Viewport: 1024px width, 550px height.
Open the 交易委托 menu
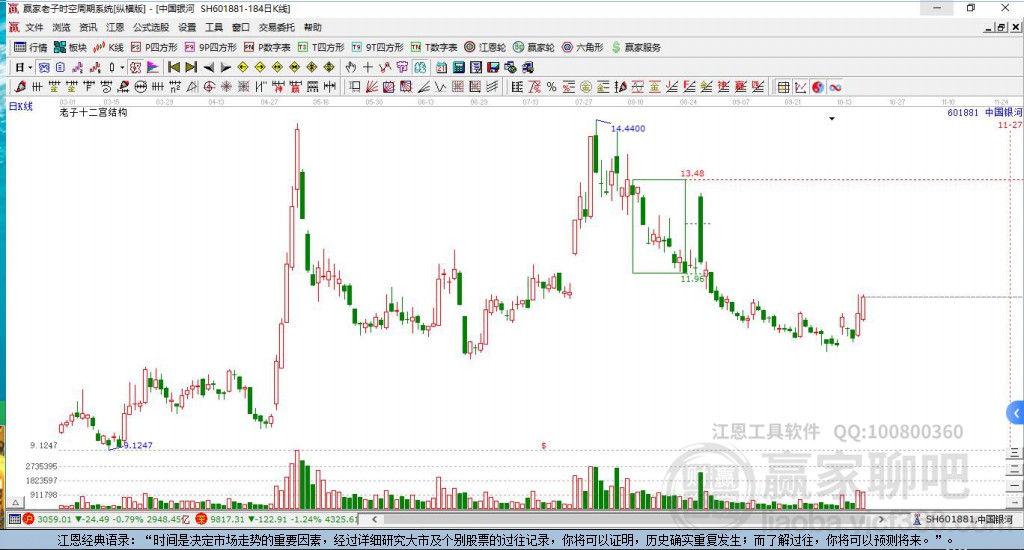[x=276, y=27]
